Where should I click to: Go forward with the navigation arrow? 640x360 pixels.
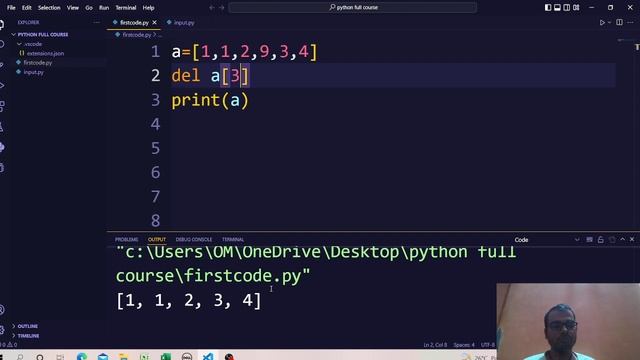tap(222, 8)
